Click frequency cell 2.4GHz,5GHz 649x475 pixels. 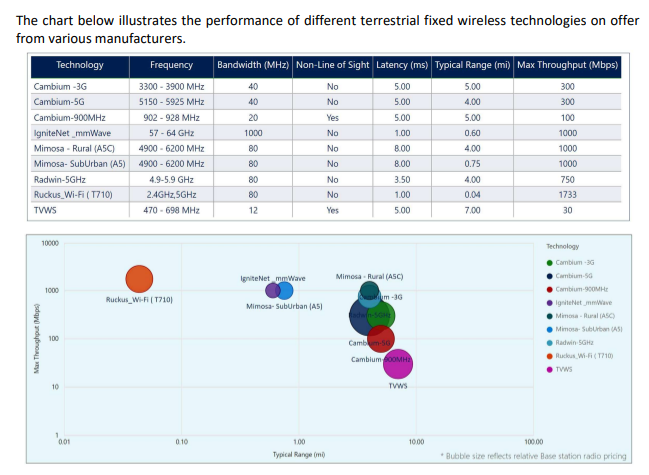click(x=171, y=194)
